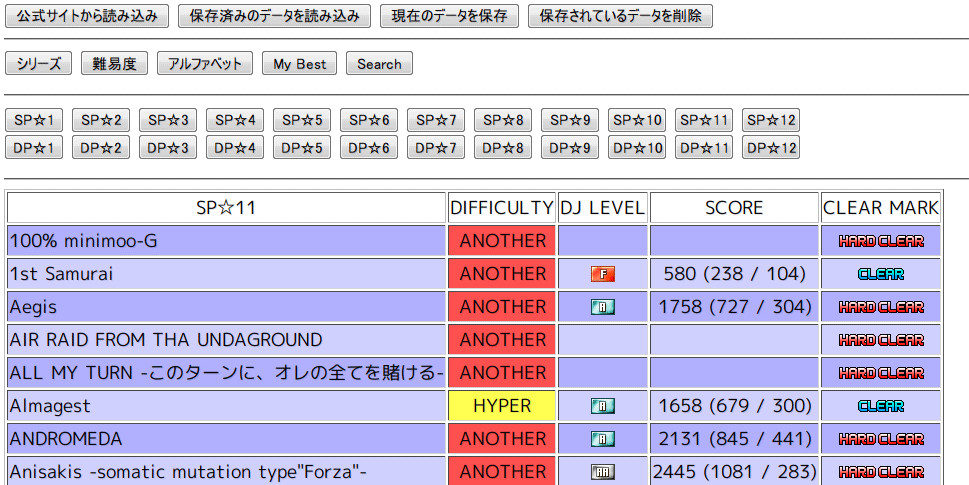Viewport: 969px width, 485px height.
Task: Select song title 1st Samurai
Action: tap(61, 274)
